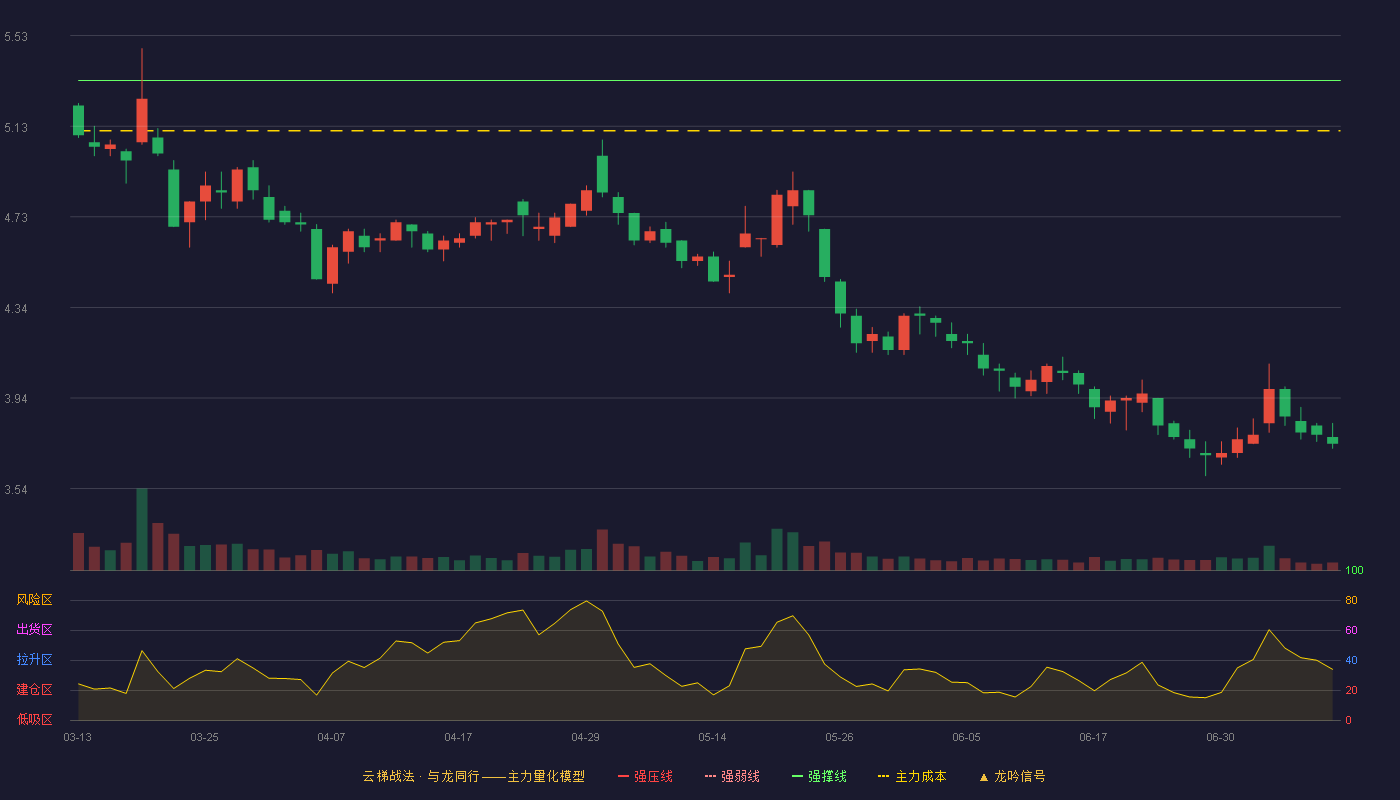The width and height of the screenshot is (1400, 800).
Task: Click the 出货区 zone label
Action: pyautogui.click(x=34, y=630)
